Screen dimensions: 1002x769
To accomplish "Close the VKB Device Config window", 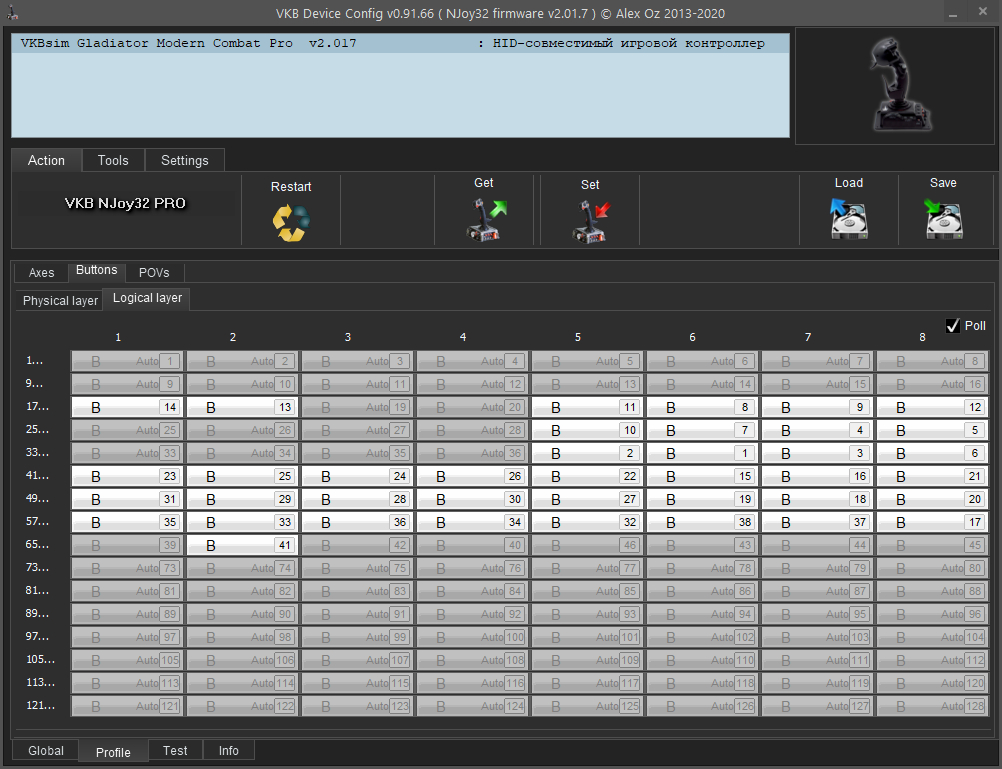I will 983,12.
